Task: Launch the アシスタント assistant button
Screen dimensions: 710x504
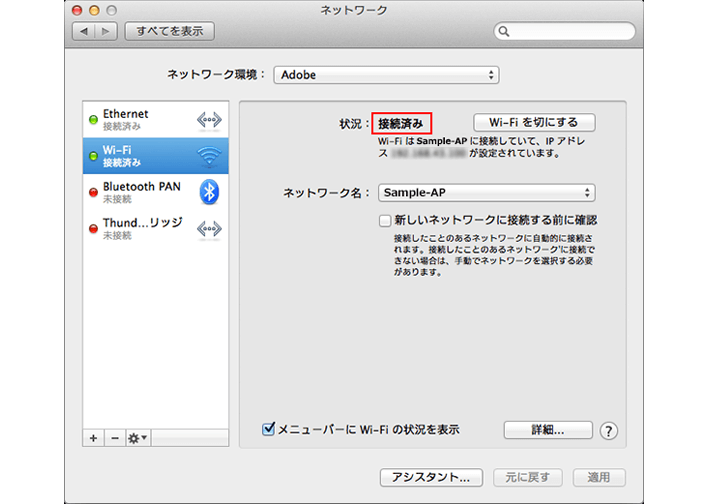Action: tap(431, 478)
